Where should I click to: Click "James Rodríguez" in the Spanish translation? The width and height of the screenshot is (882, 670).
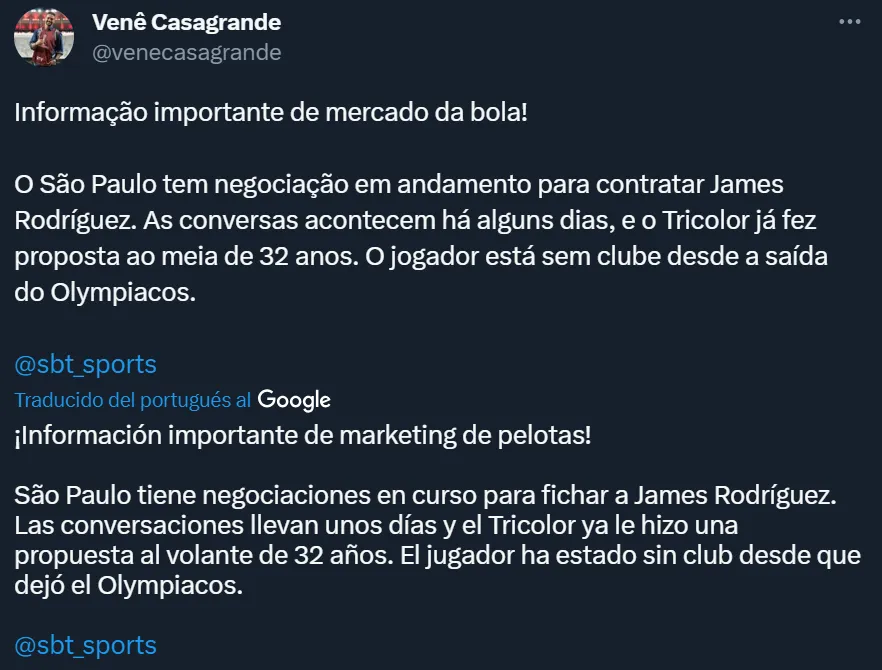758,495
